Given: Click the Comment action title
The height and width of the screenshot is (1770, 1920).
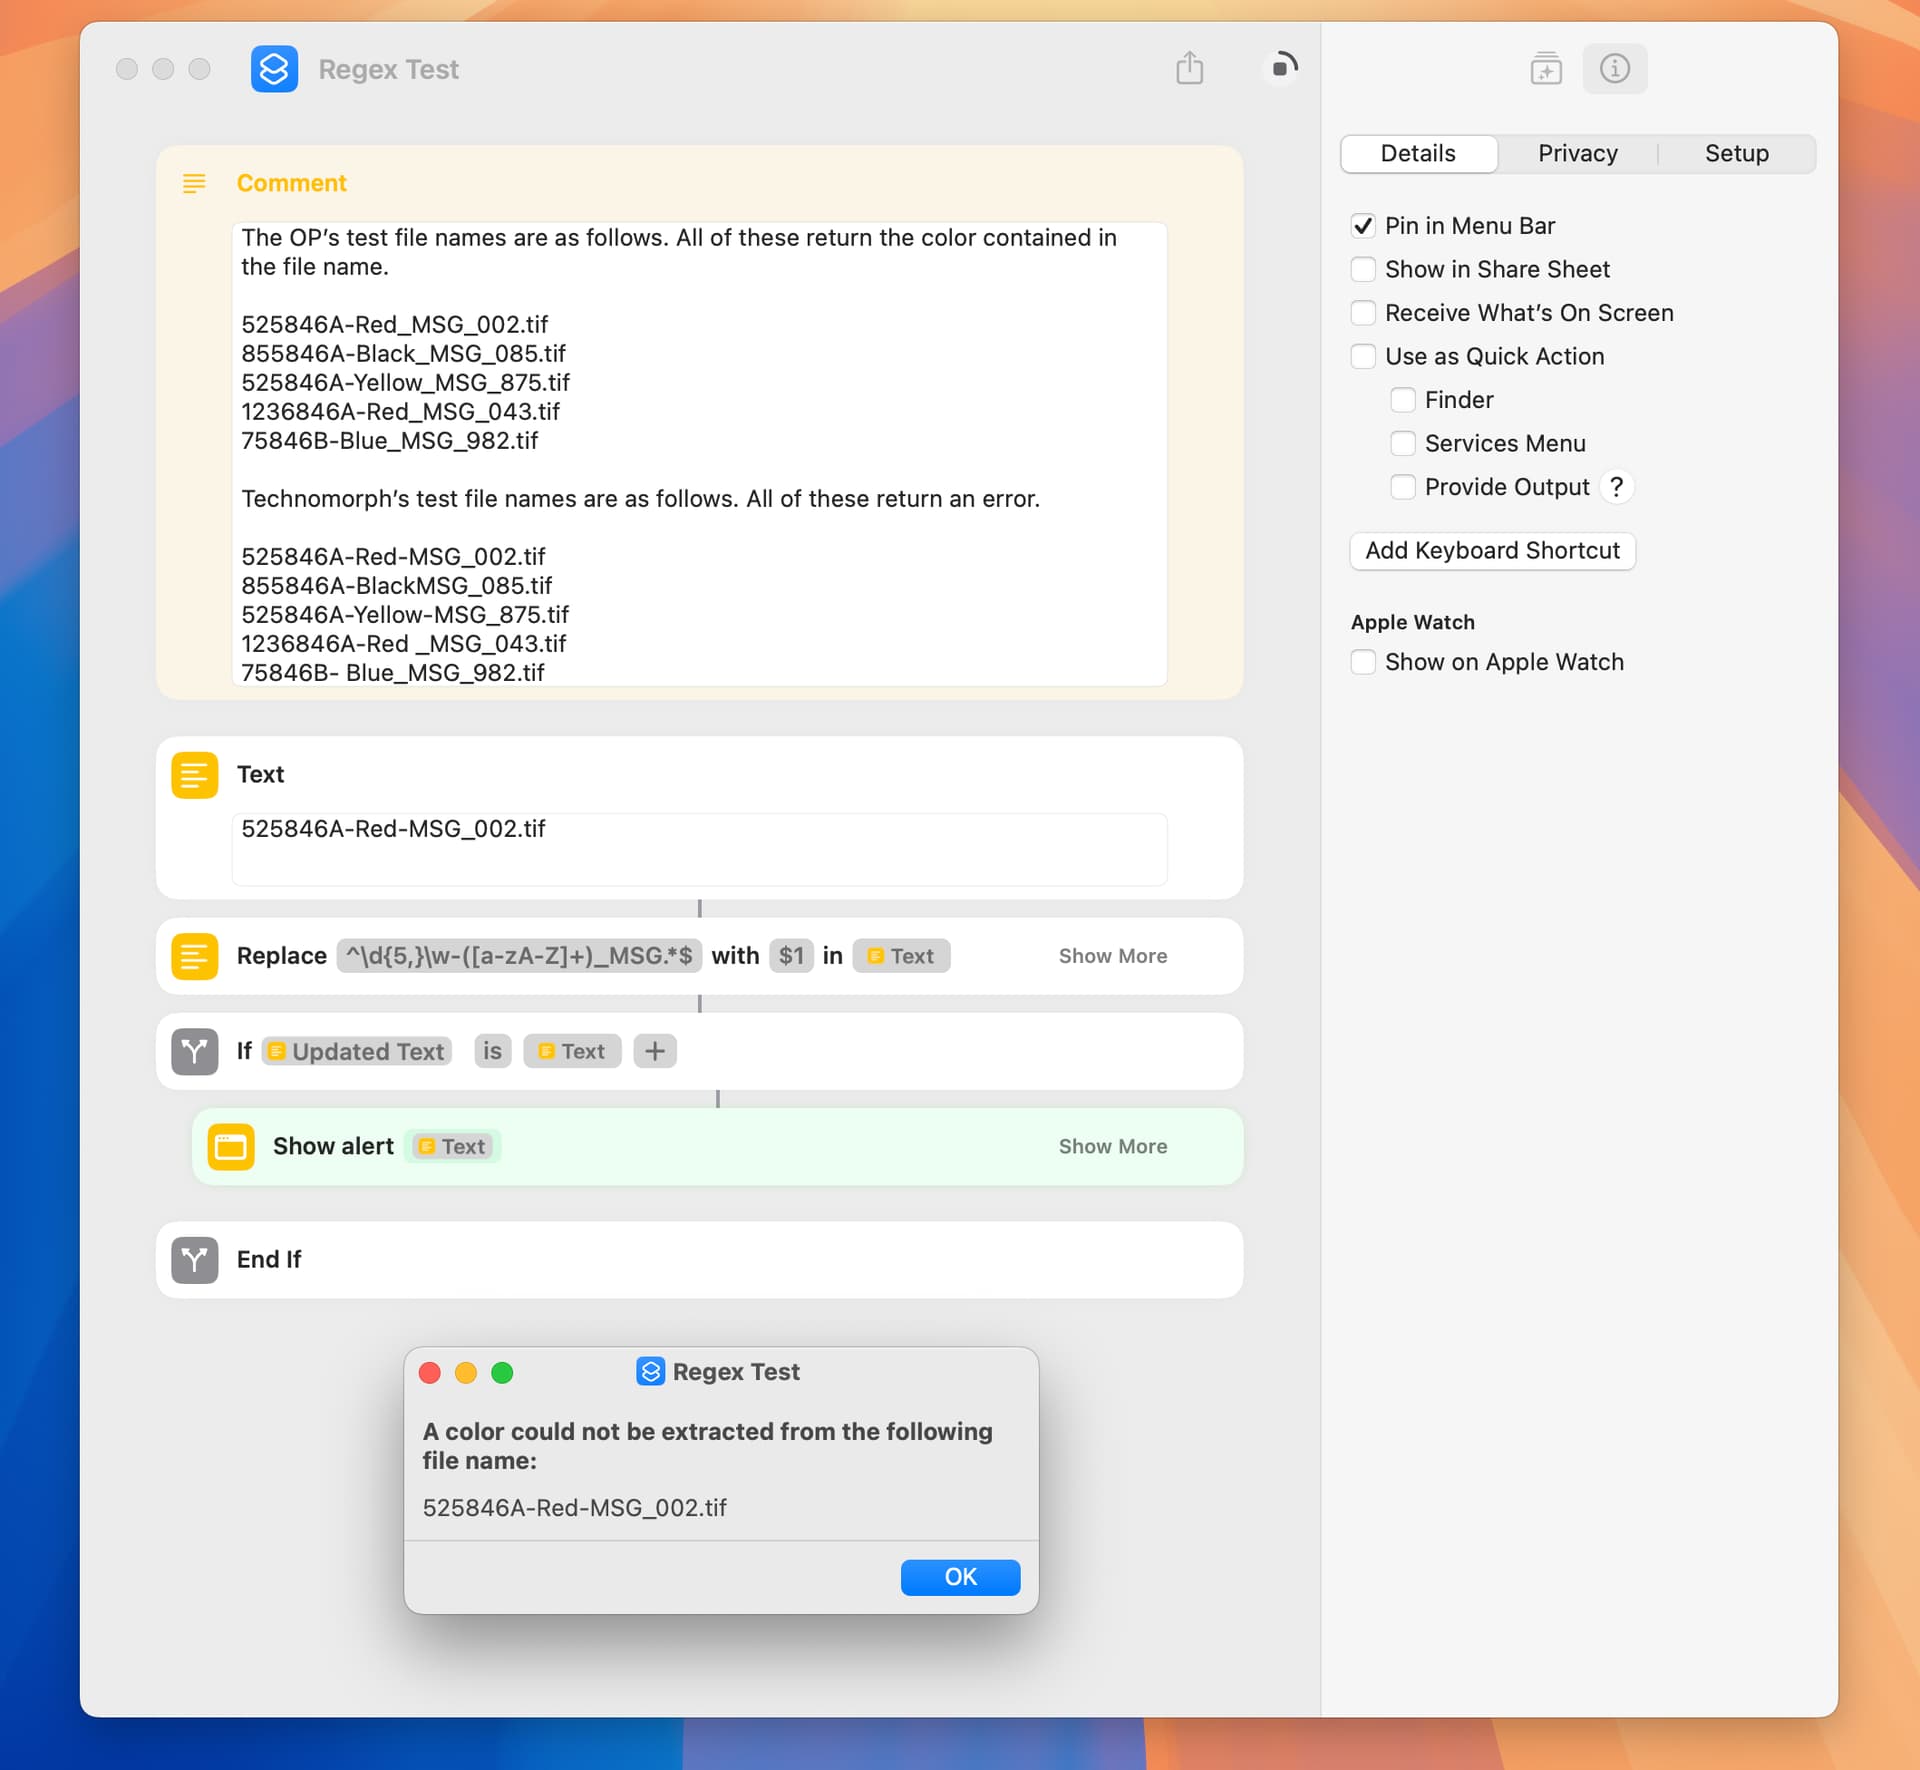Looking at the screenshot, I should [291, 183].
